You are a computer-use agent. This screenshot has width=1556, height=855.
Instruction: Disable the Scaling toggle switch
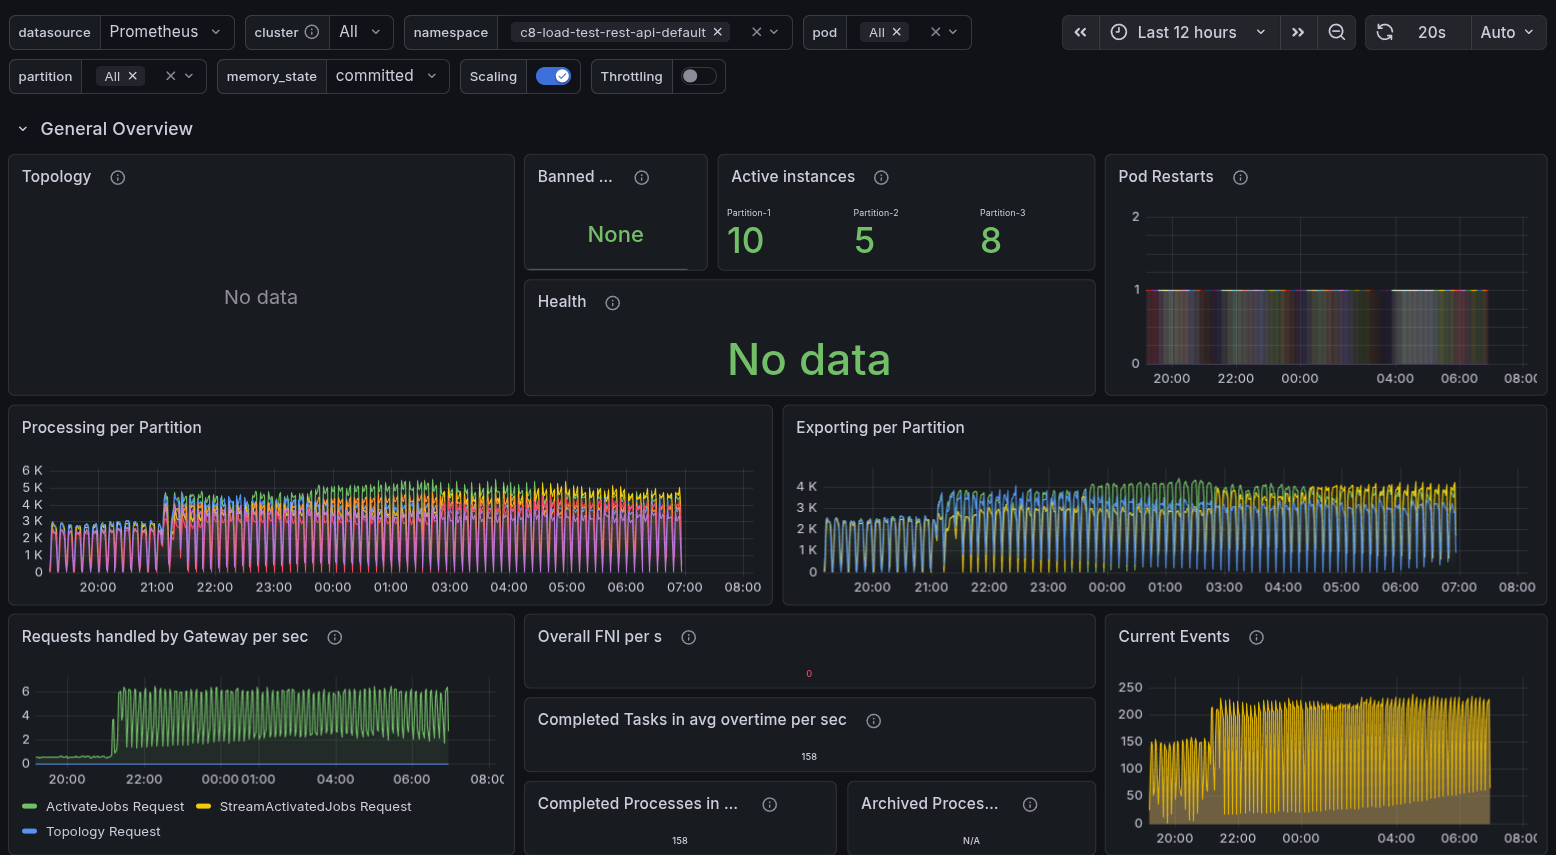pos(553,76)
